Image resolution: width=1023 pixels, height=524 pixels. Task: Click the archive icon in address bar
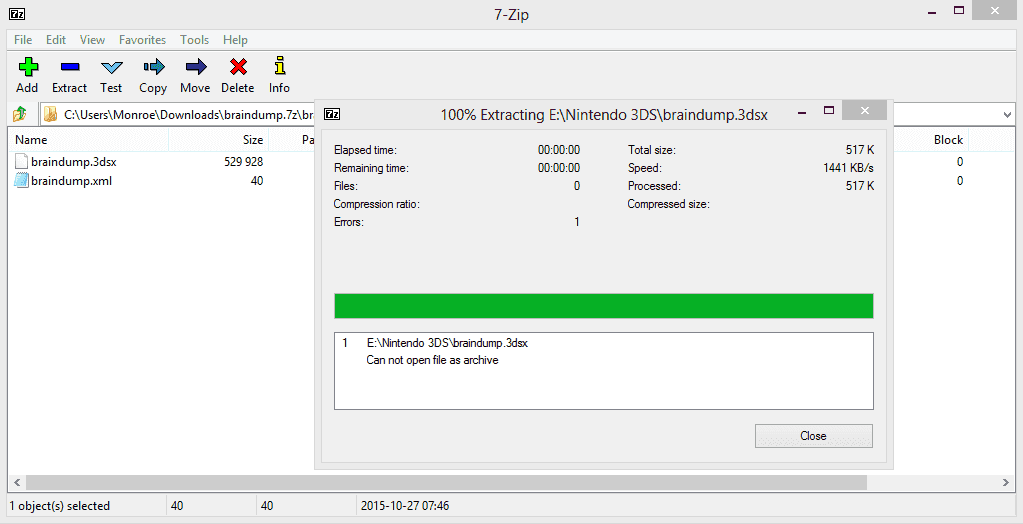[50, 114]
